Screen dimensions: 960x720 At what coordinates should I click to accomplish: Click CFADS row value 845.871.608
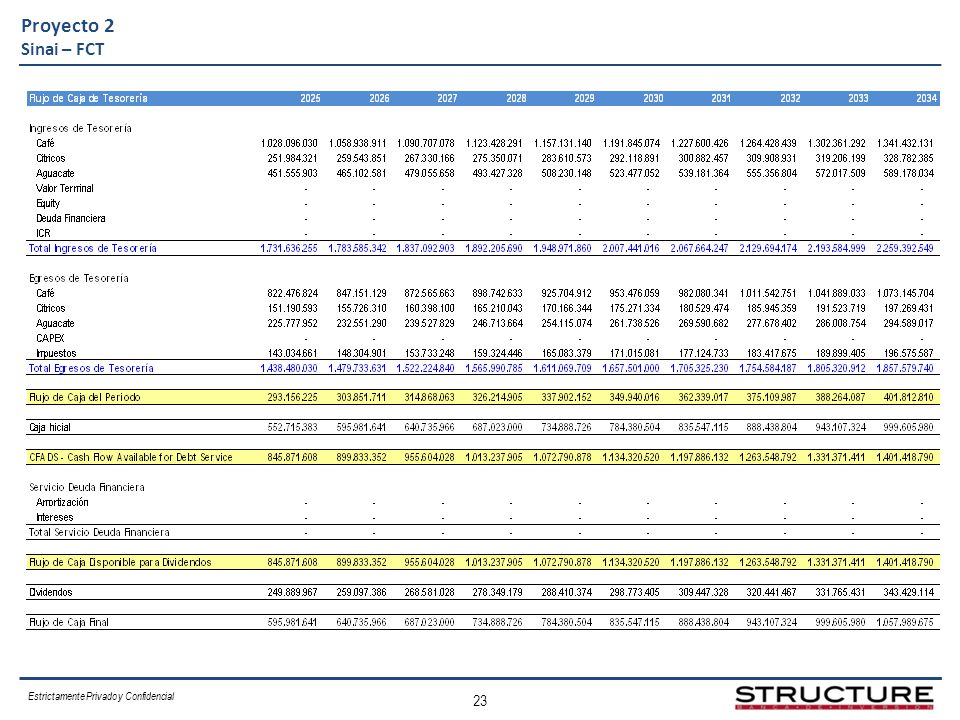point(293,457)
